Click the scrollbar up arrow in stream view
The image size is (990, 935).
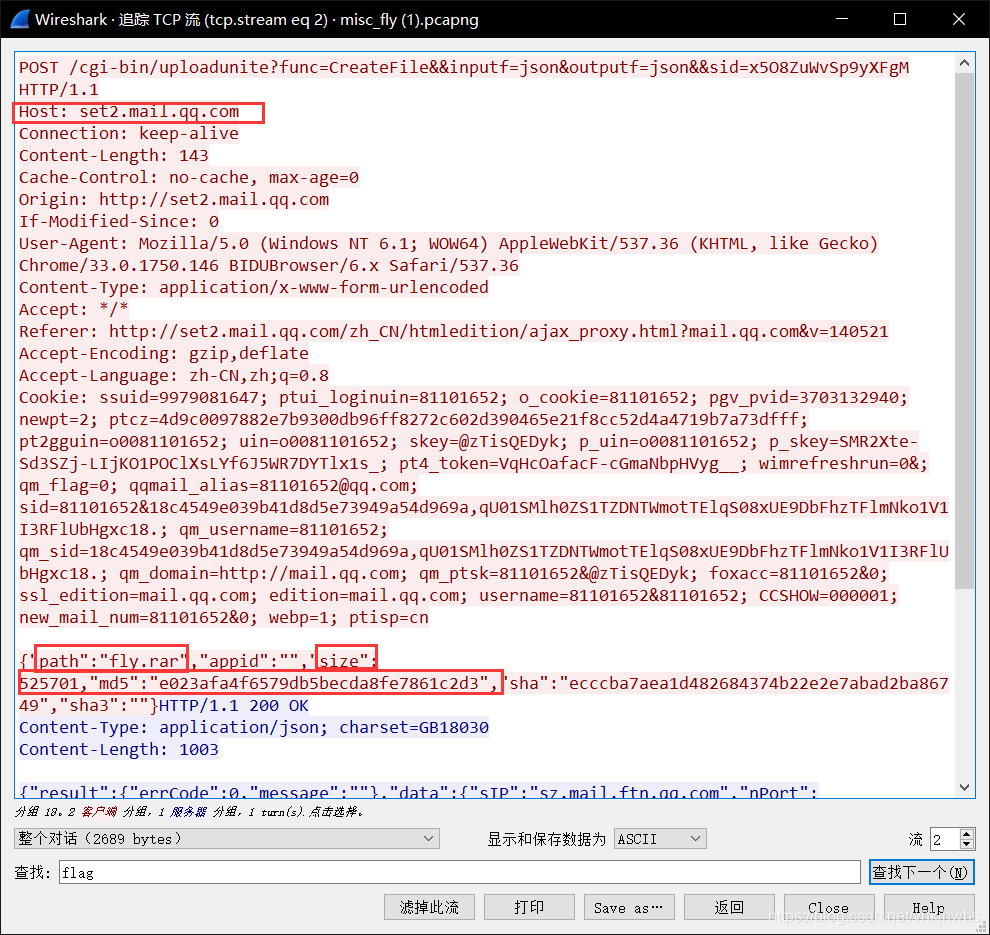tap(964, 62)
